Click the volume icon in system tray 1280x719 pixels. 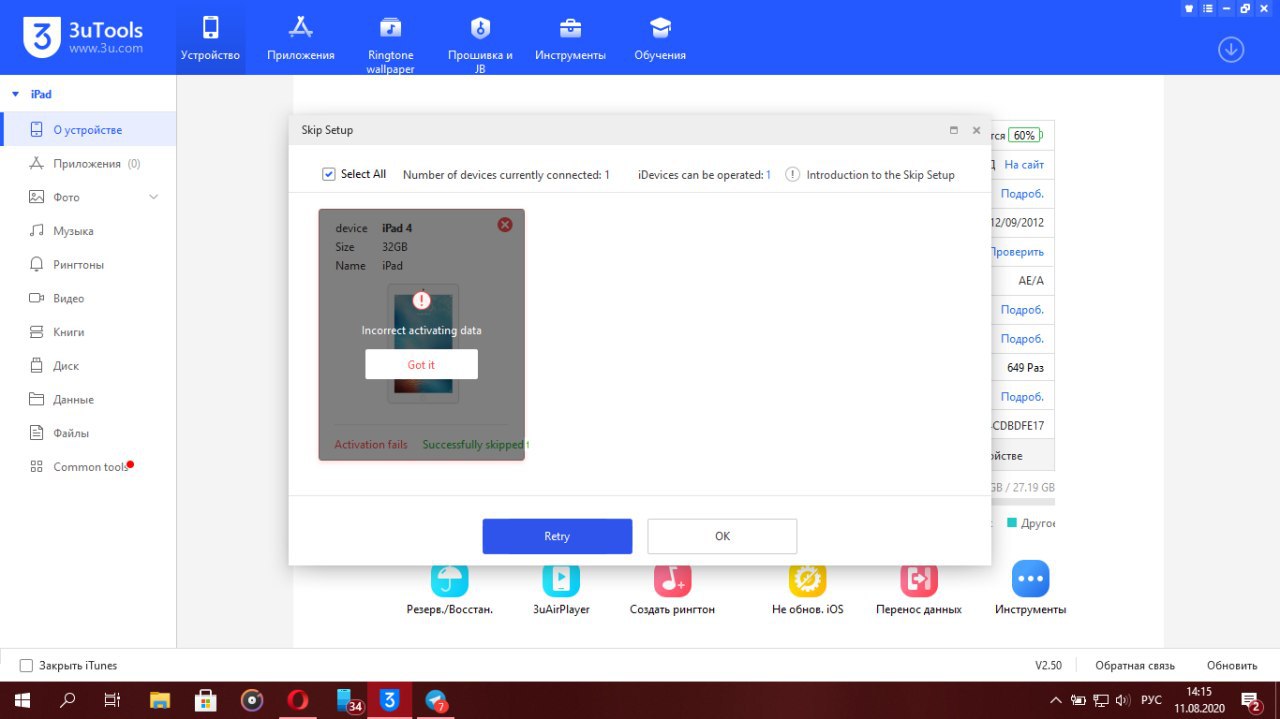pos(1122,700)
